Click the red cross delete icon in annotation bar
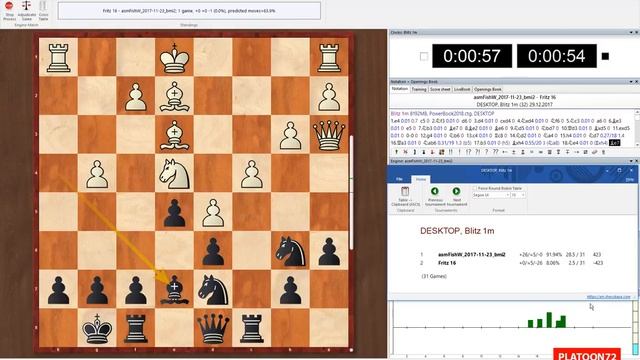The width and height of the screenshot is (640, 360). click(x=405, y=152)
